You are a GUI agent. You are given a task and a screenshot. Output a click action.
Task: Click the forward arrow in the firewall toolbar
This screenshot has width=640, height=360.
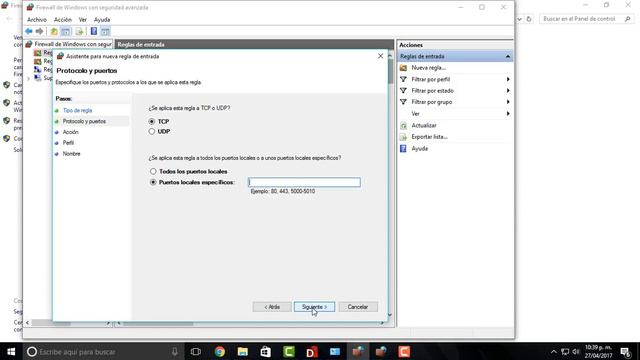(x=39, y=31)
